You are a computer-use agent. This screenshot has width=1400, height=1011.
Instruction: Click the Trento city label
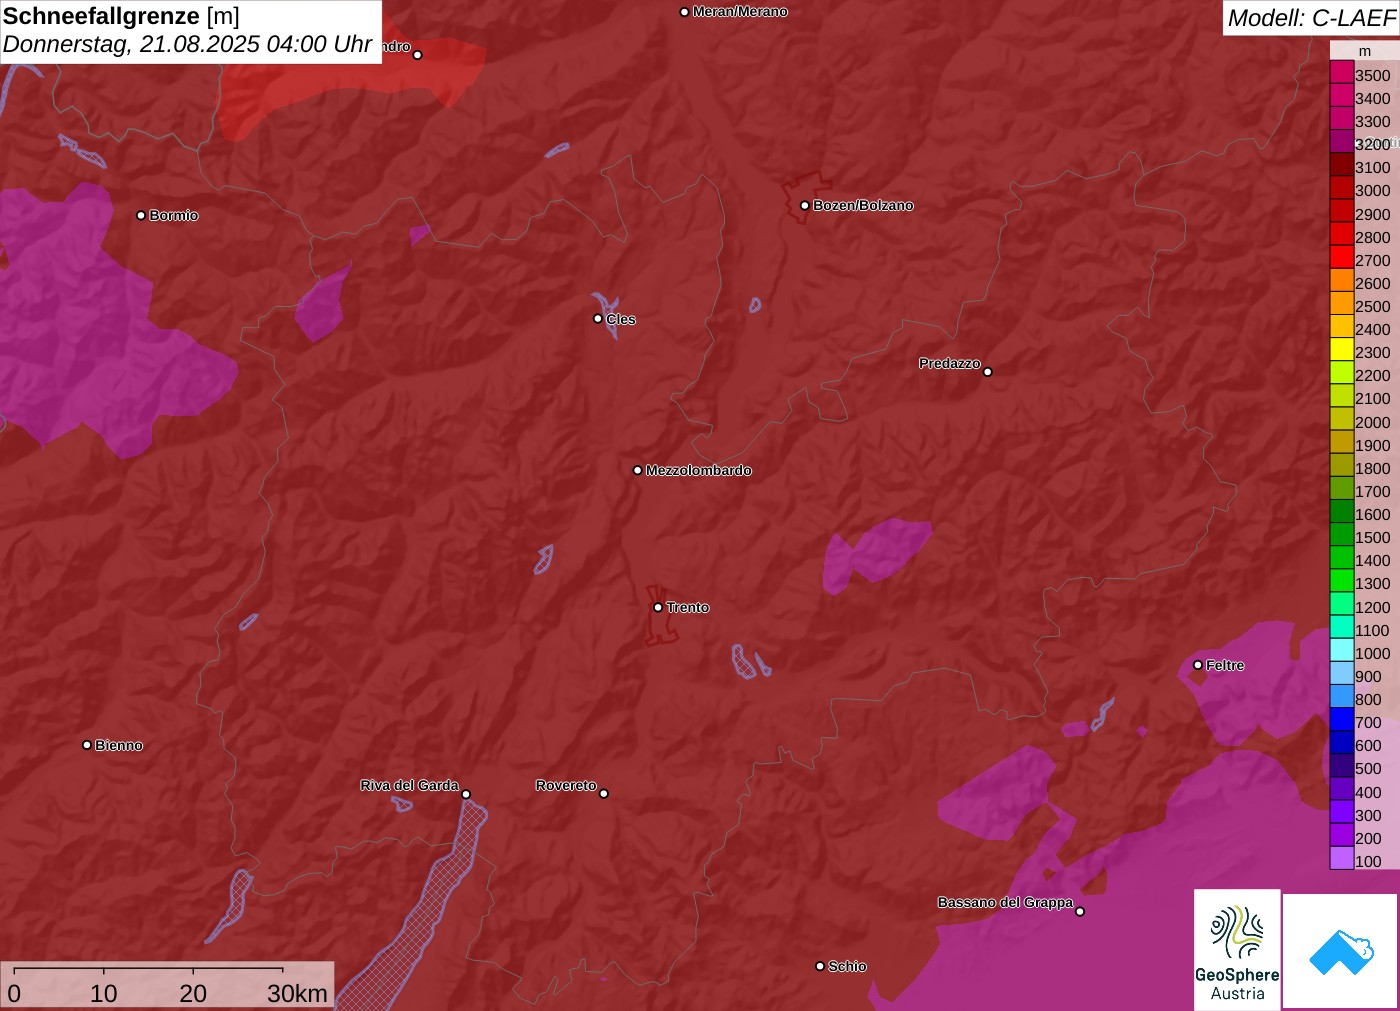(688, 608)
